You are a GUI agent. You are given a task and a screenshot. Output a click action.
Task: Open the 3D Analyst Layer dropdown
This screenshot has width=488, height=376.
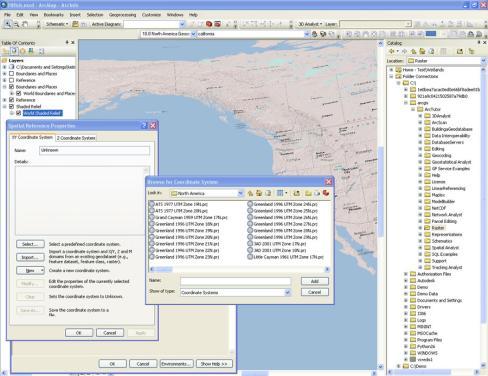click(x=408, y=24)
